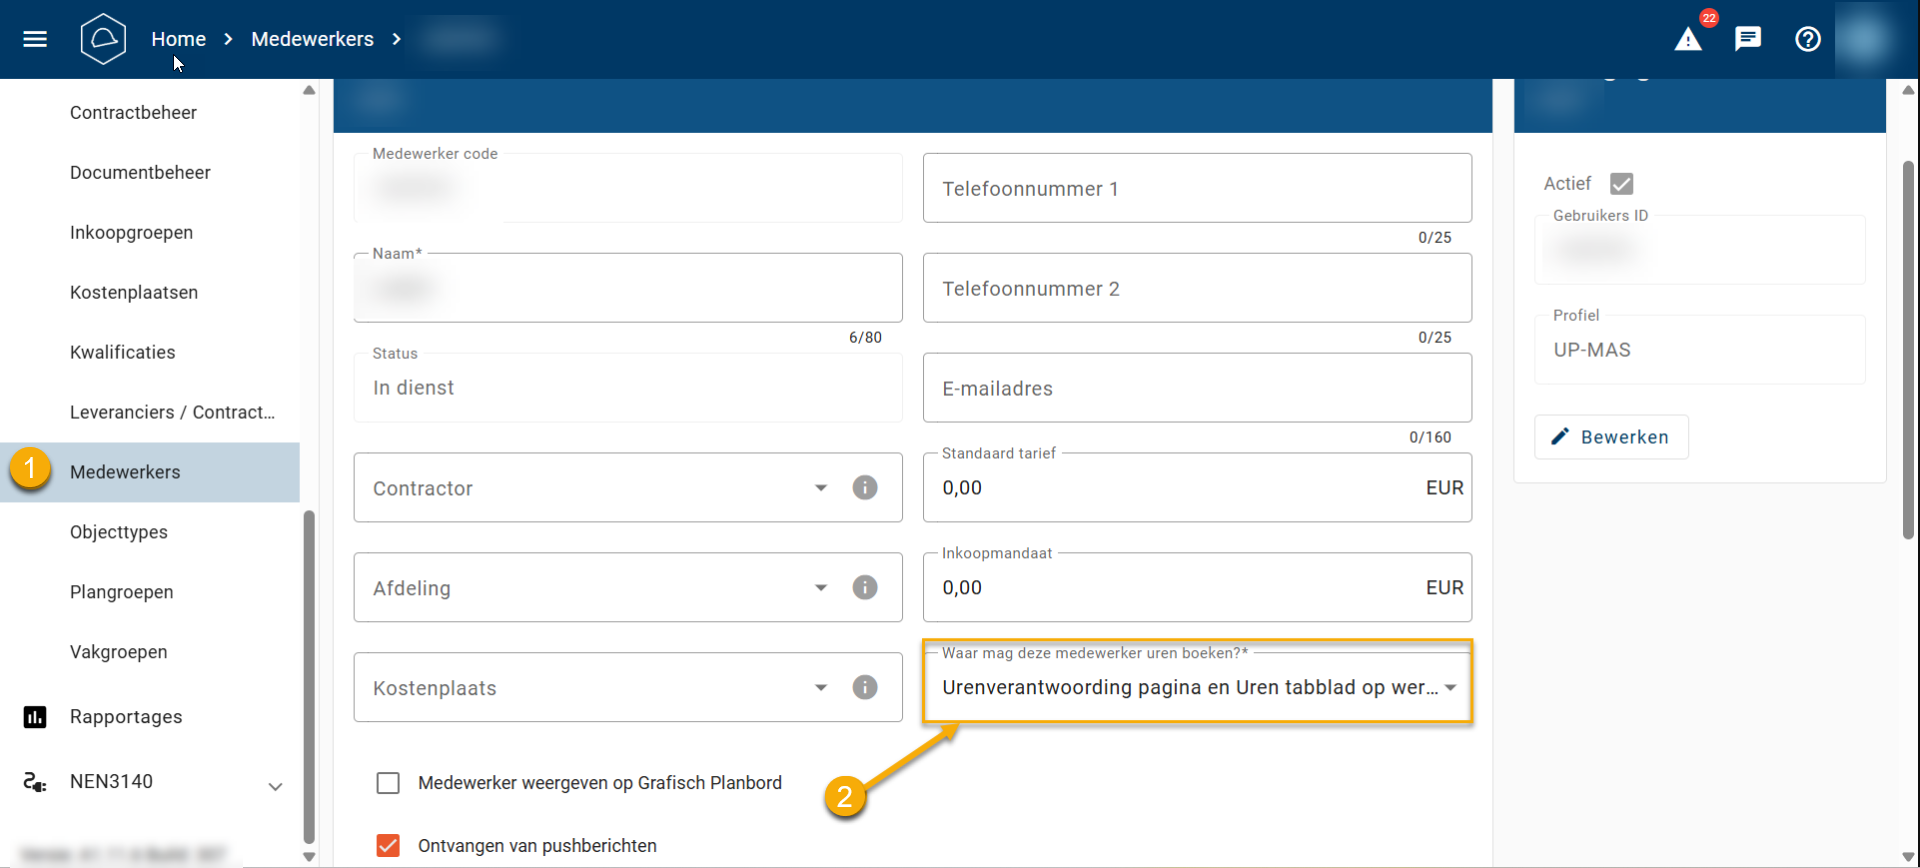
Task: Expand the NEN3140 sidebar section
Action: tap(275, 786)
